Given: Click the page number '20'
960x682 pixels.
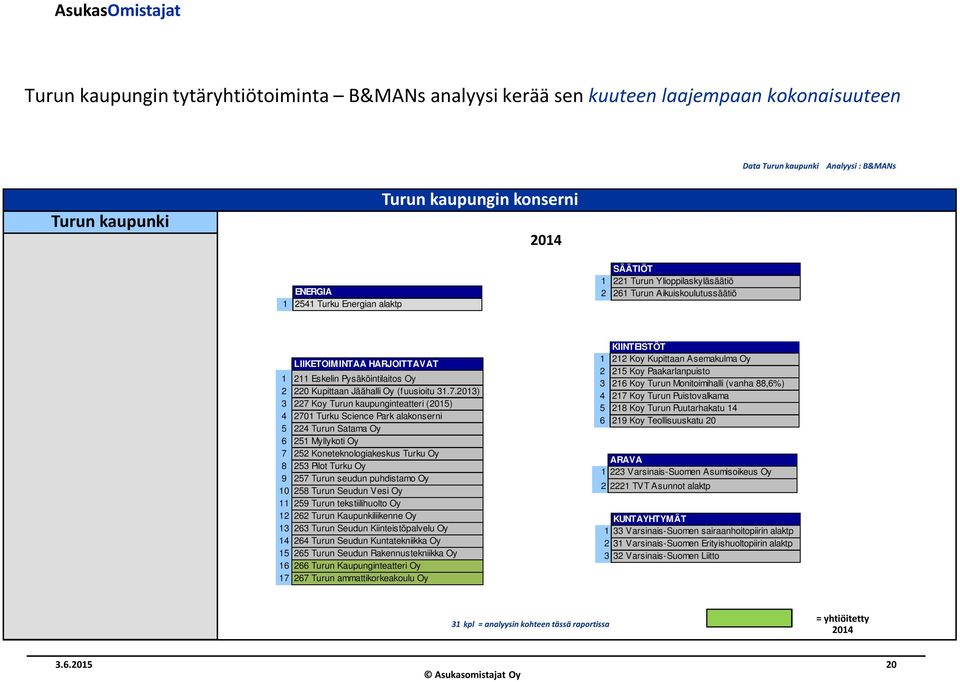Looking at the screenshot, I should 891,665.
